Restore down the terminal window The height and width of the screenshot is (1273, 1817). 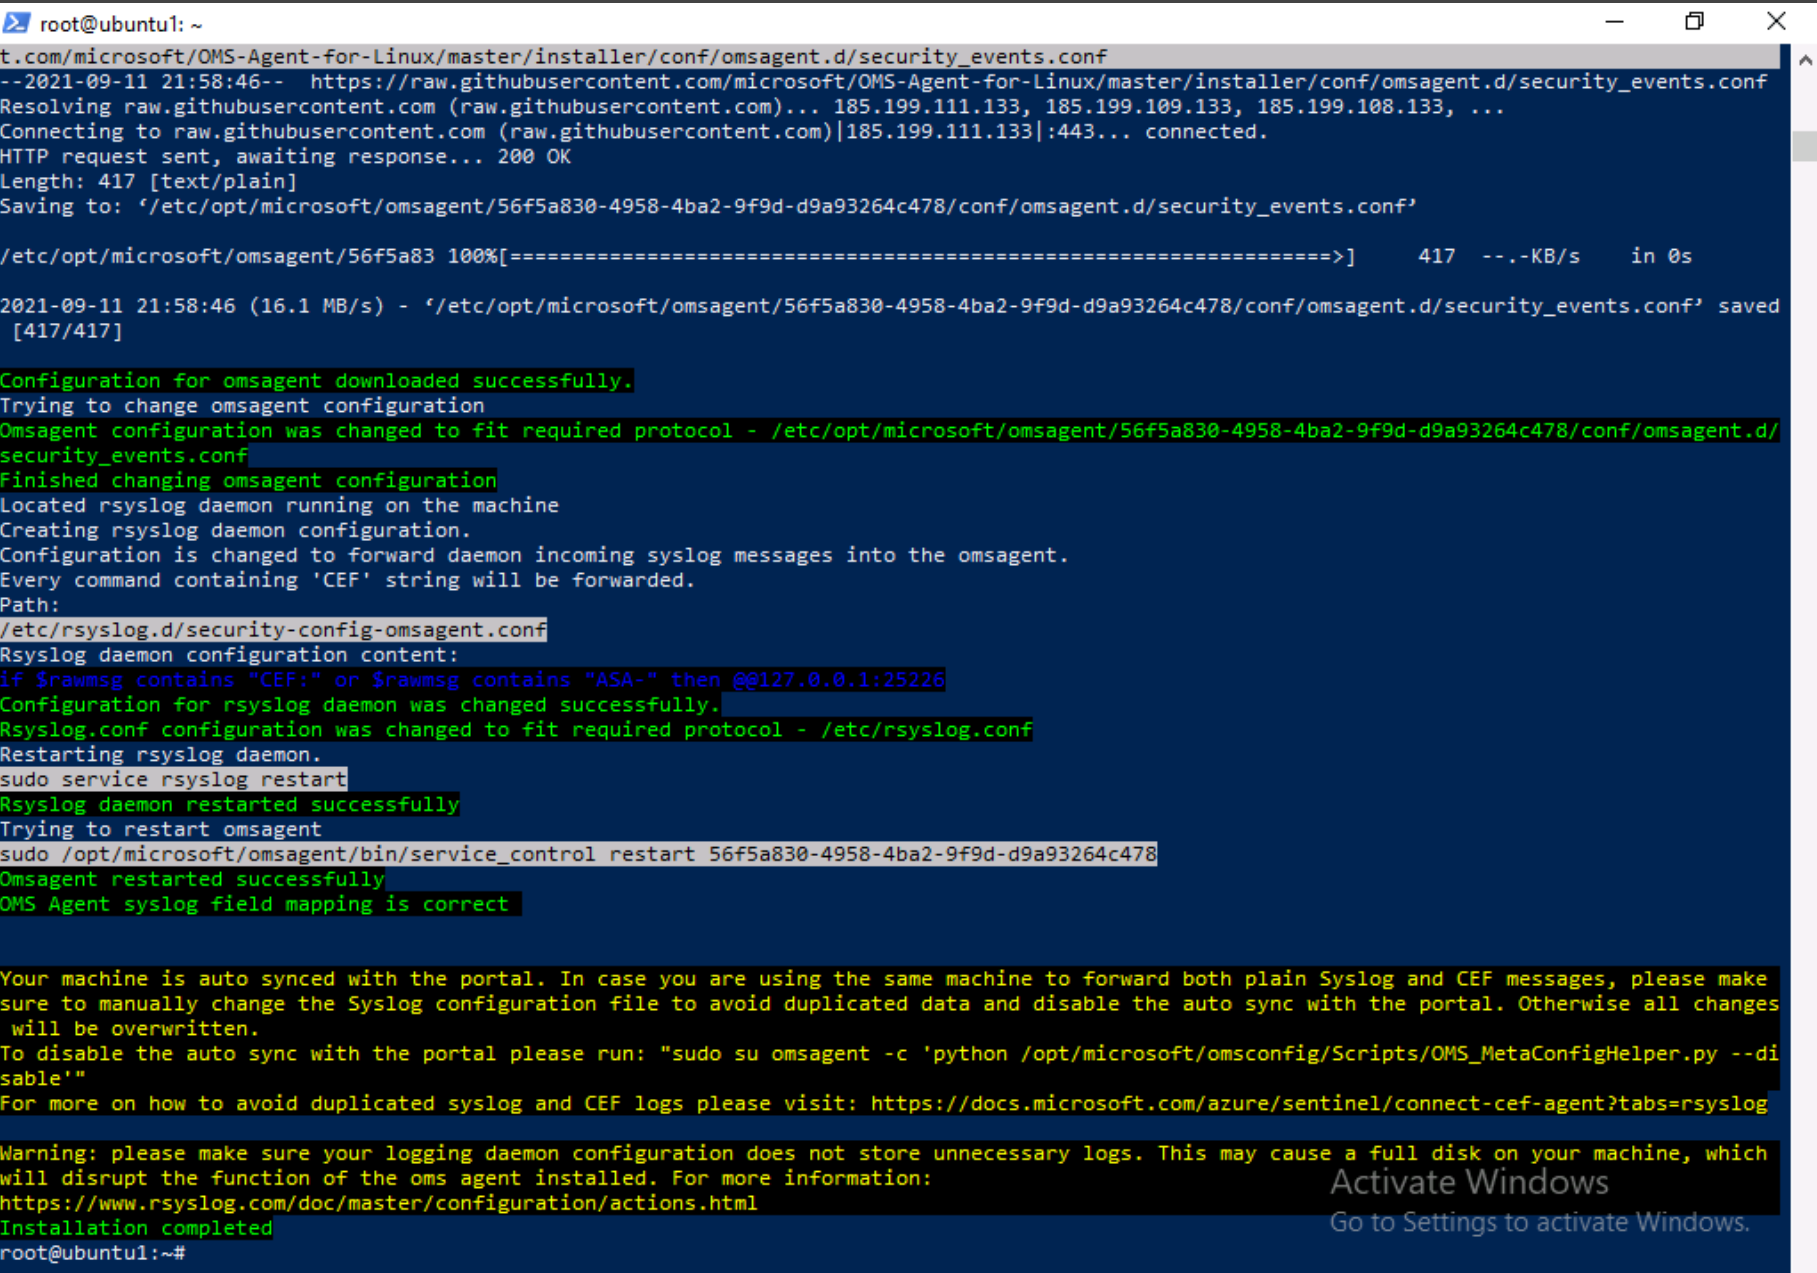[1694, 22]
